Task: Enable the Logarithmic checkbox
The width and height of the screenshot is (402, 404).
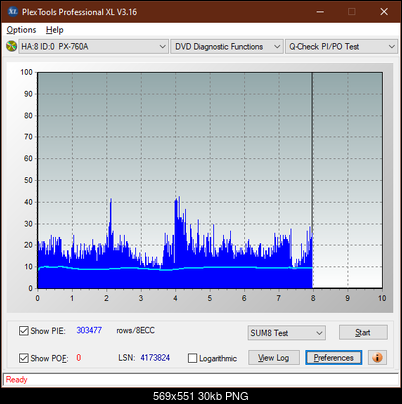Action: click(192, 358)
